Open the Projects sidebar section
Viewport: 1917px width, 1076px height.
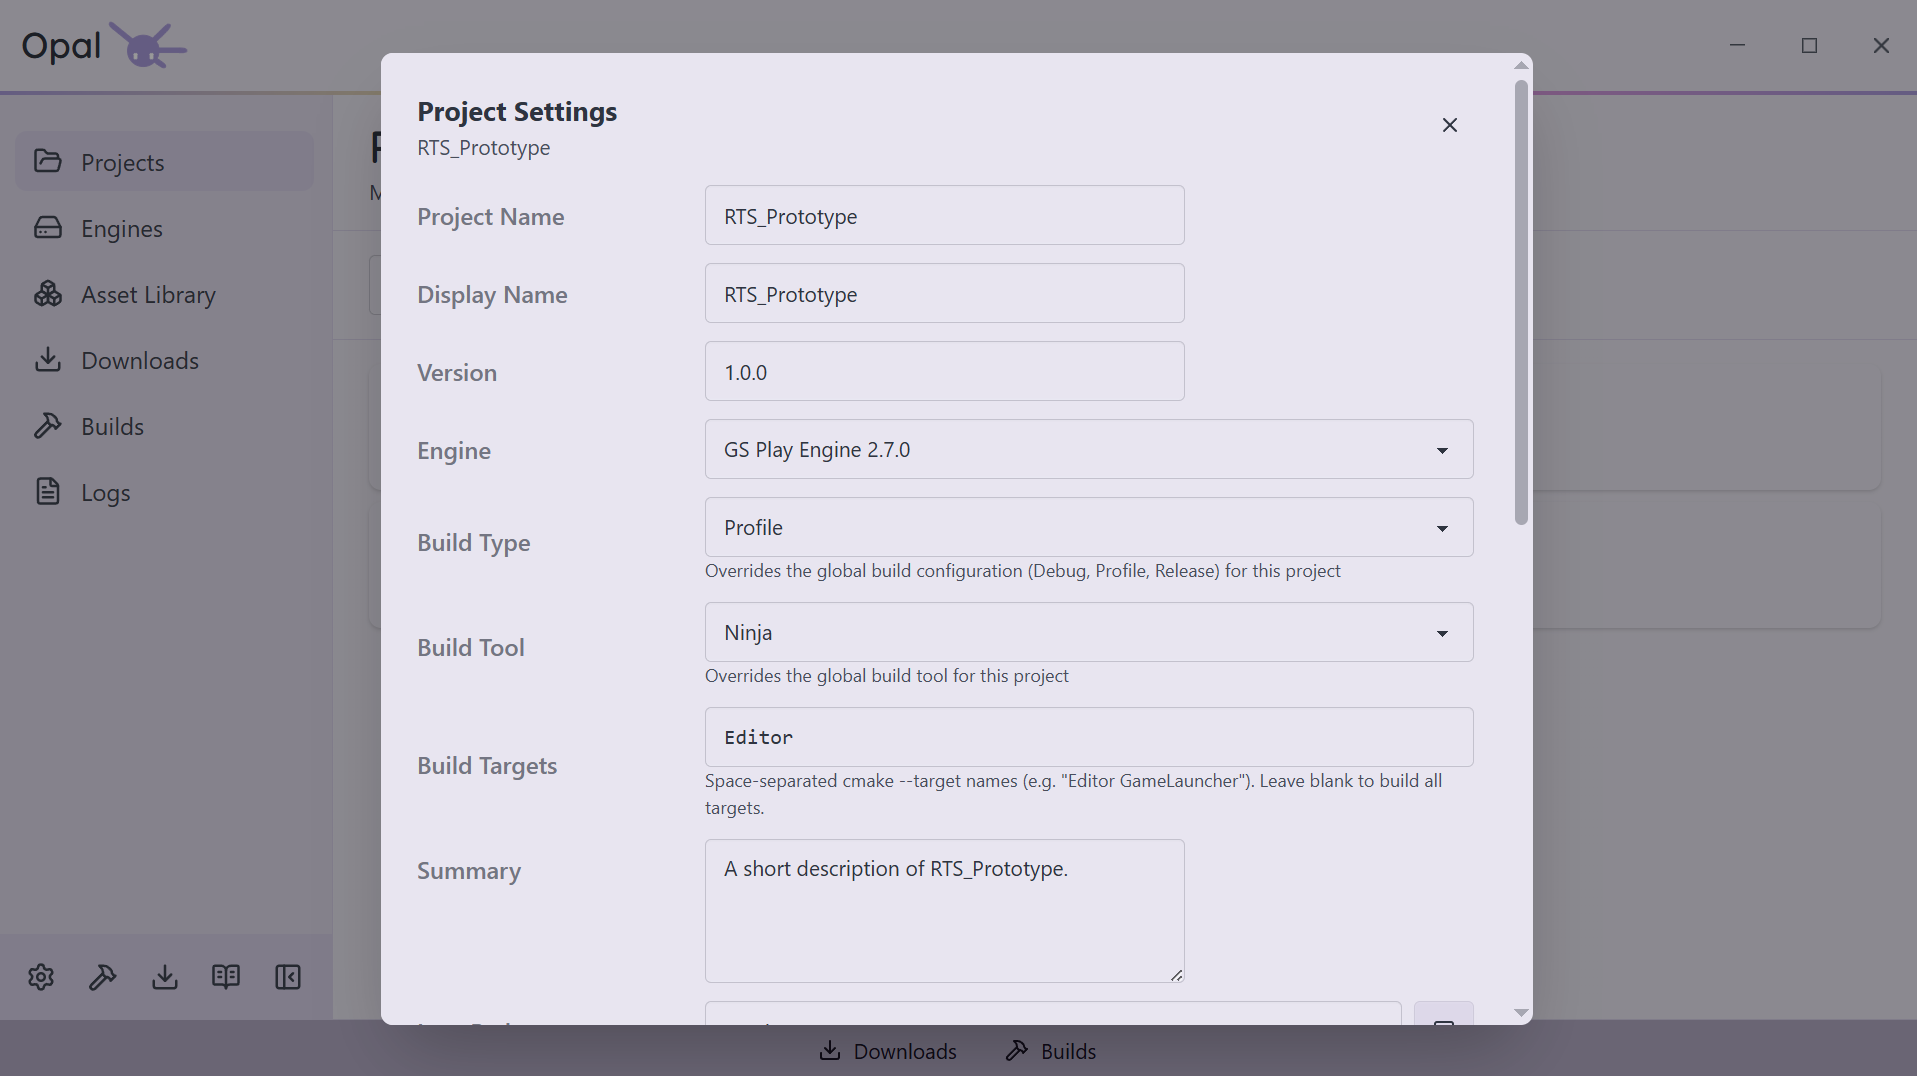click(164, 162)
